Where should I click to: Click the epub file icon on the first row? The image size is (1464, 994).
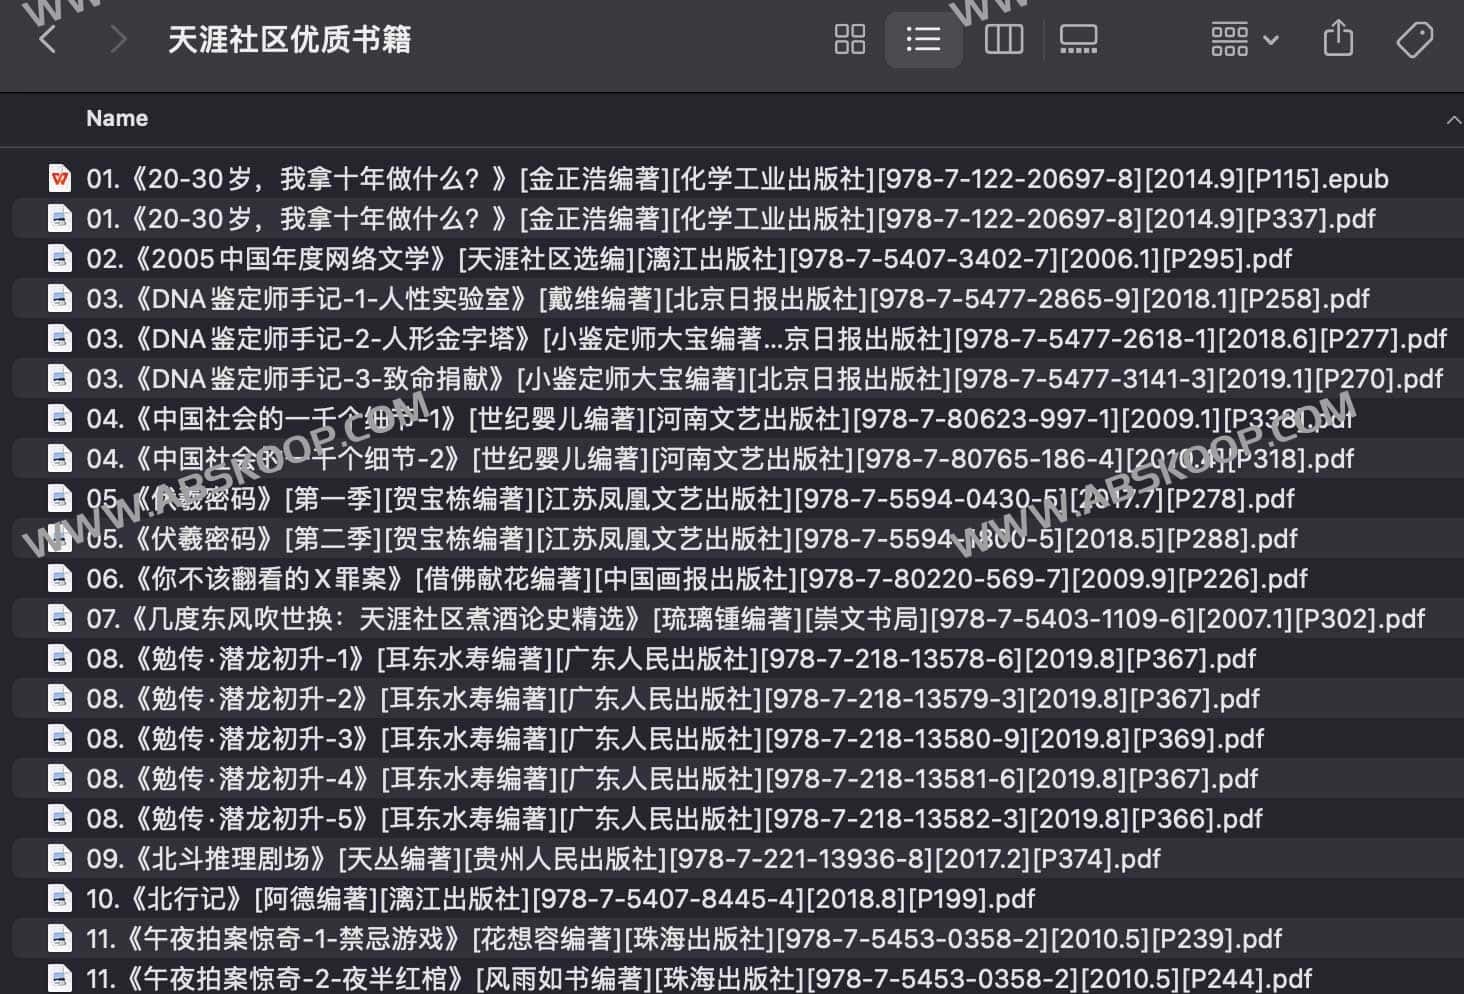(60, 178)
